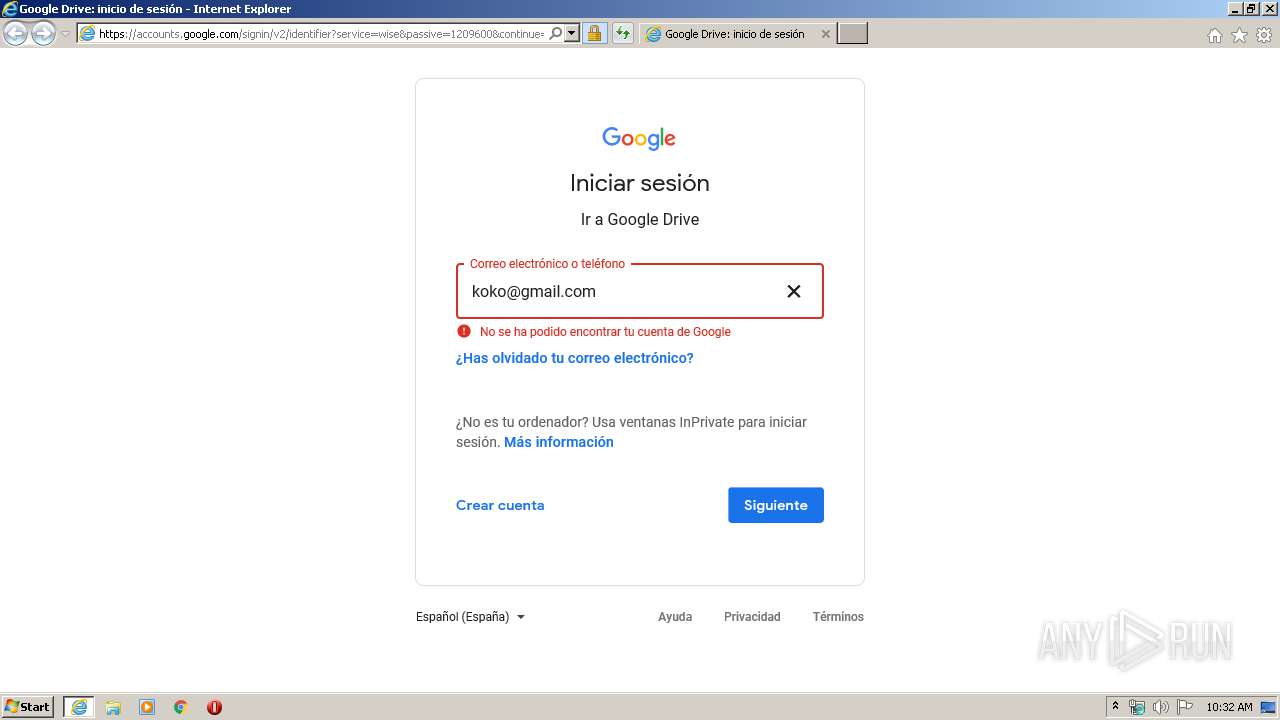Click the Iniciar sesión heading text
This screenshot has height=720, width=1280.
click(x=640, y=183)
